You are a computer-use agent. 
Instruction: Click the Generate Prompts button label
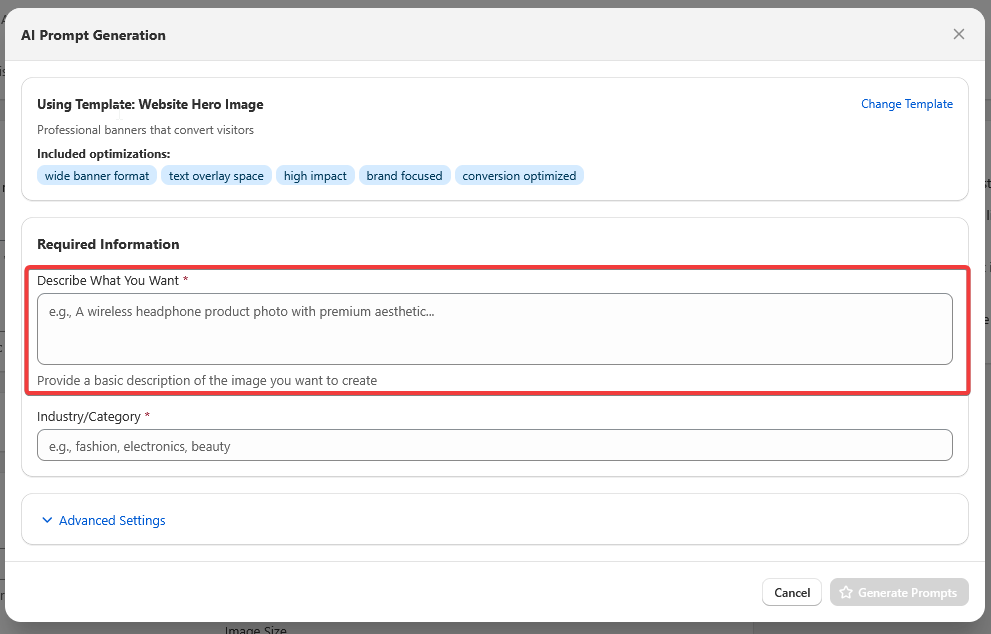pyautogui.click(x=907, y=593)
